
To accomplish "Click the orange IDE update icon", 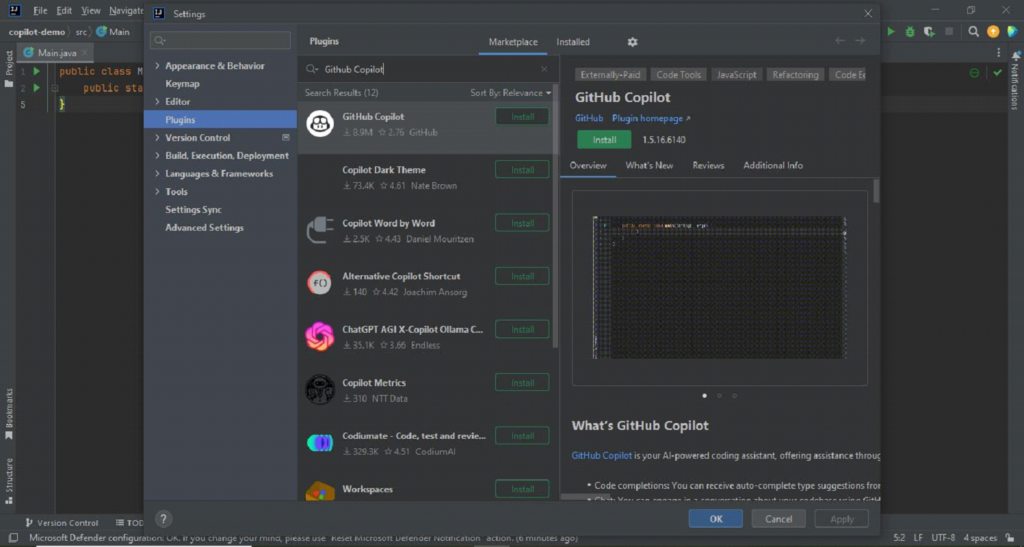I will 993,31.
